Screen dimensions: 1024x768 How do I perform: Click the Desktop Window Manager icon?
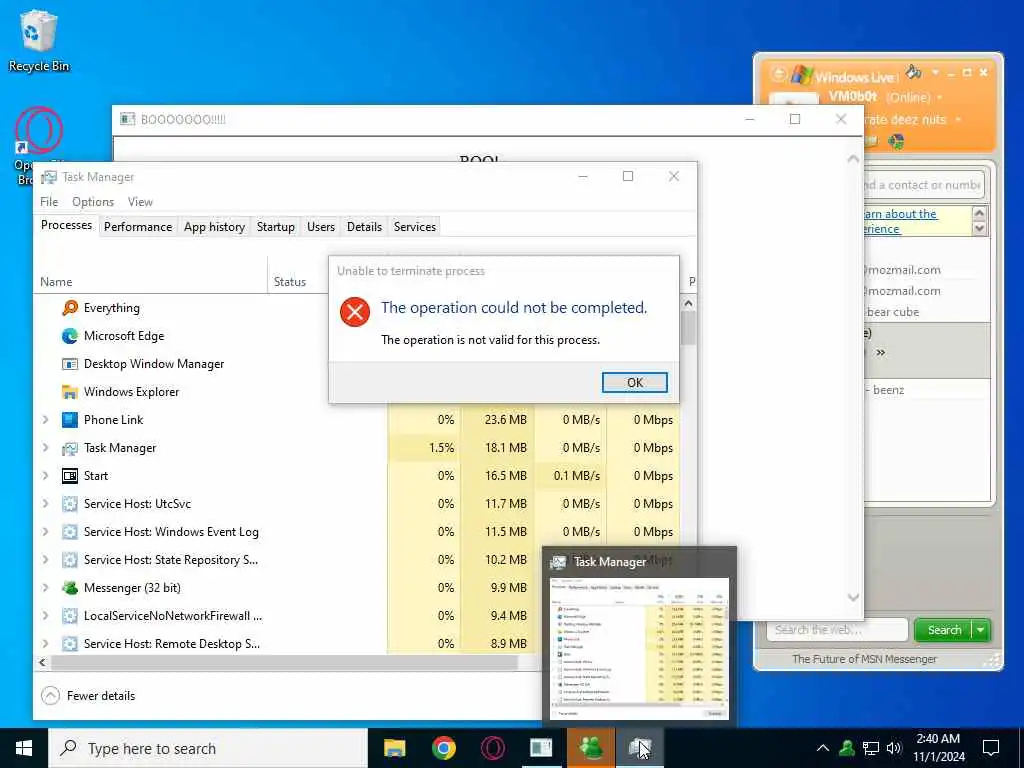tap(70, 364)
